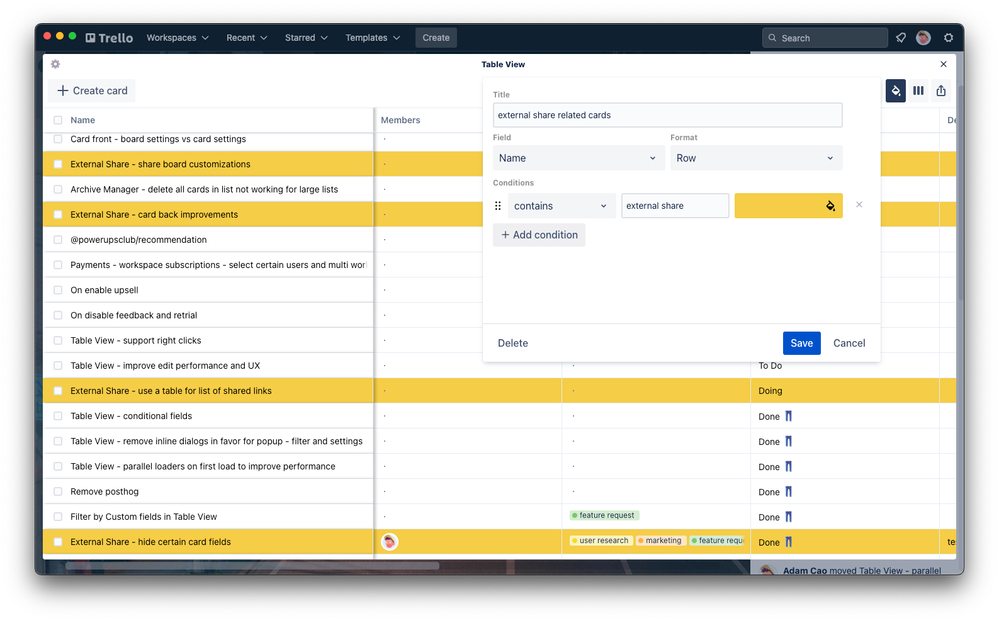This screenshot has height=621, width=999.
Task: Open the Format dropdown showing Row
Action: click(756, 158)
